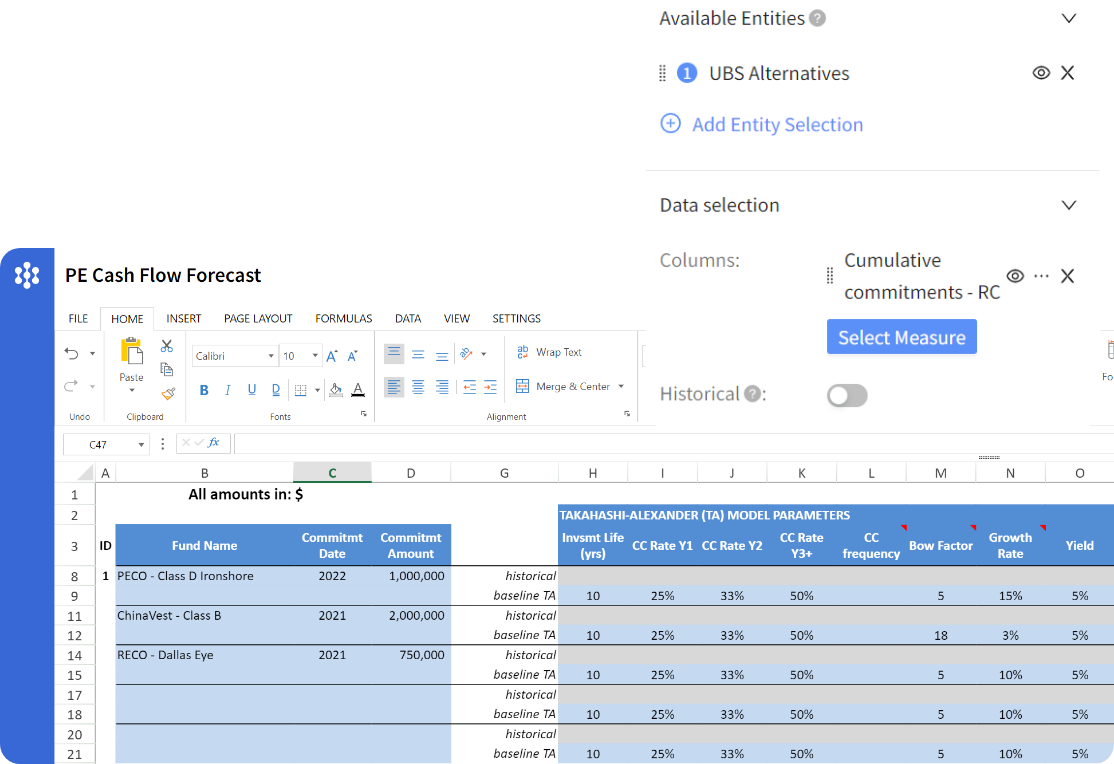This screenshot has height=764, width=1114.
Task: Toggle the Historical switch
Action: 847,396
